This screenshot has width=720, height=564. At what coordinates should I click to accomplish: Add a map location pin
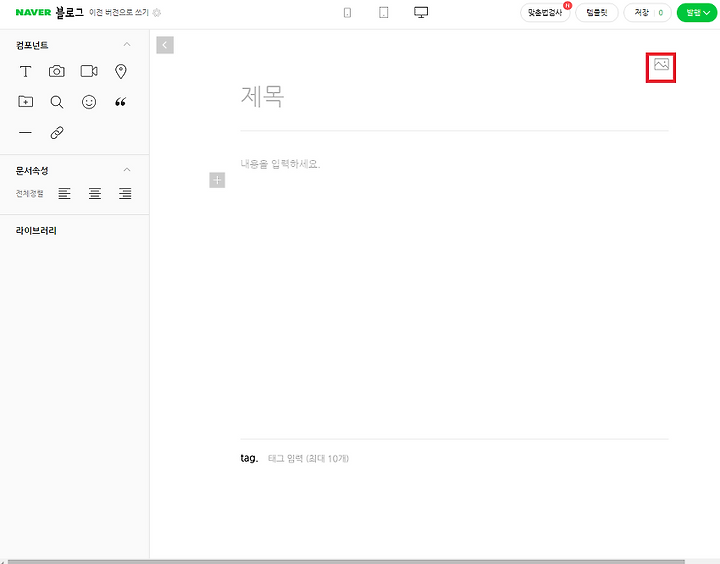tap(121, 72)
